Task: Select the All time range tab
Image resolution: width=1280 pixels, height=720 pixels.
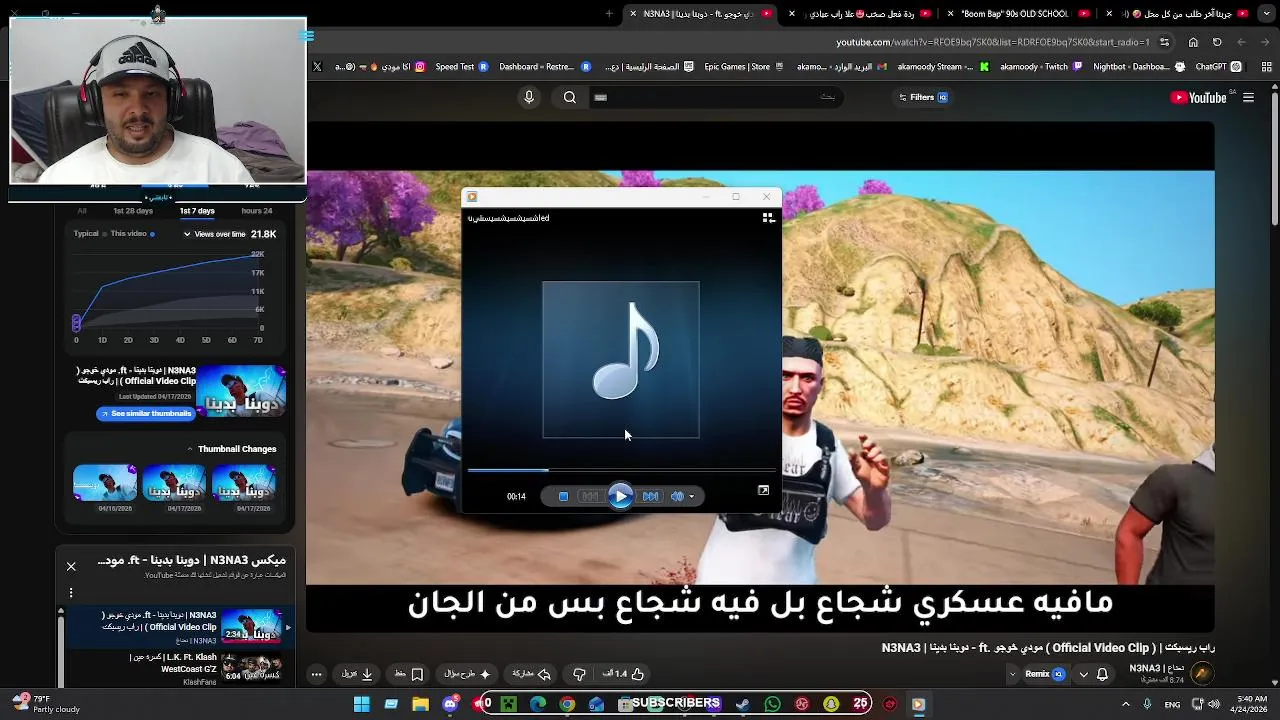Action: pos(82,211)
